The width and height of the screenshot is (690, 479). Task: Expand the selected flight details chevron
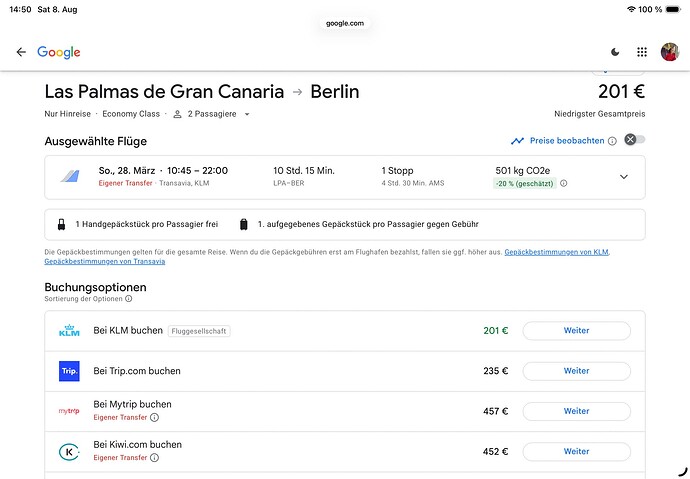(624, 177)
